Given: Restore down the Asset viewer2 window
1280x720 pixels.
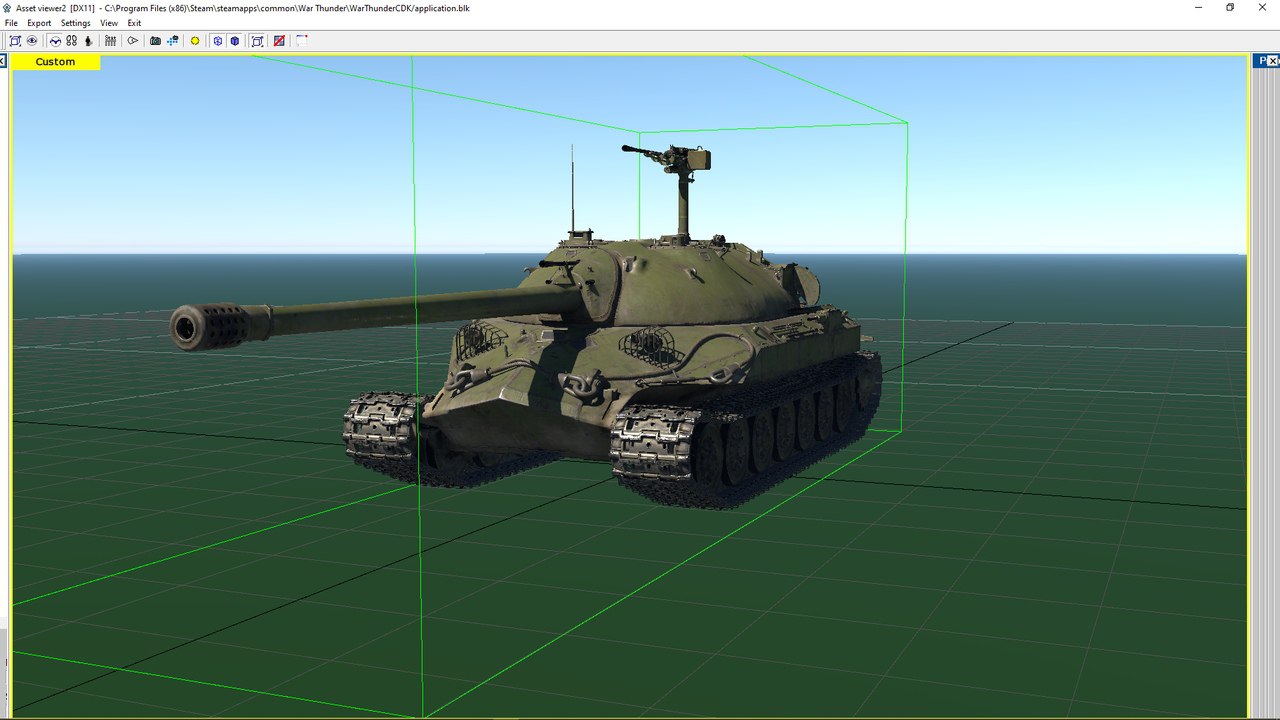Looking at the screenshot, I should coord(1230,7).
